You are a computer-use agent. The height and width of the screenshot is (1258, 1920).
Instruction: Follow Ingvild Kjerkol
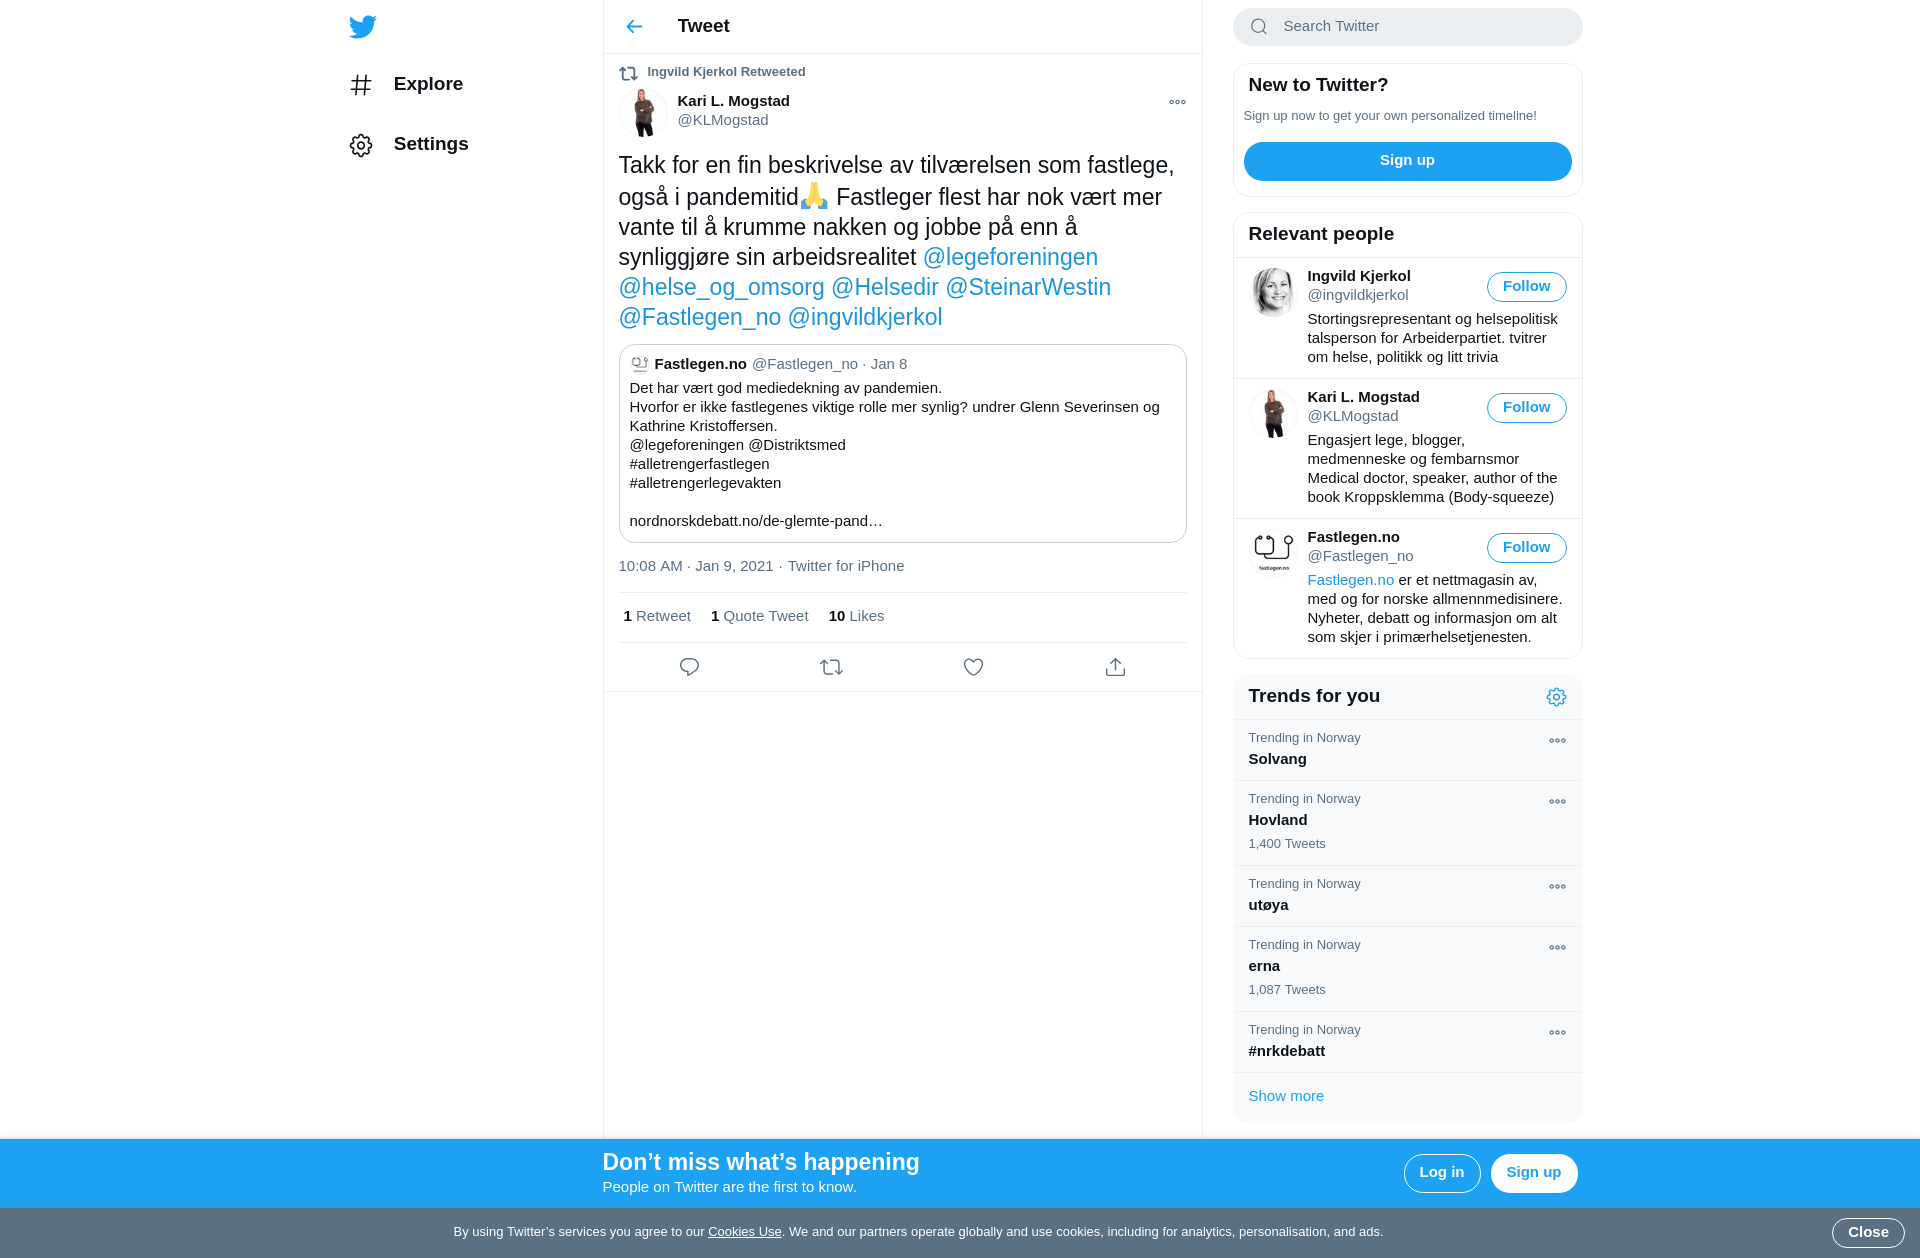pos(1526,287)
